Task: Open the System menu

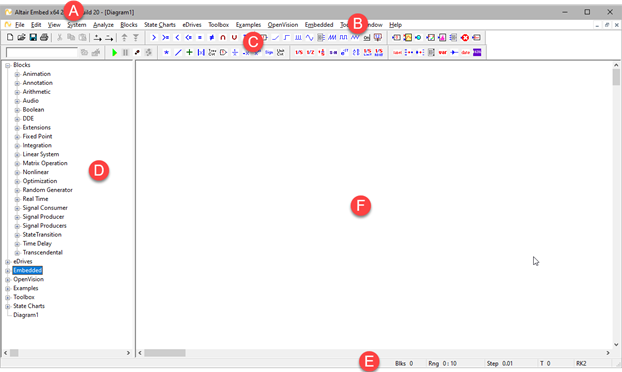Action: coord(77,25)
